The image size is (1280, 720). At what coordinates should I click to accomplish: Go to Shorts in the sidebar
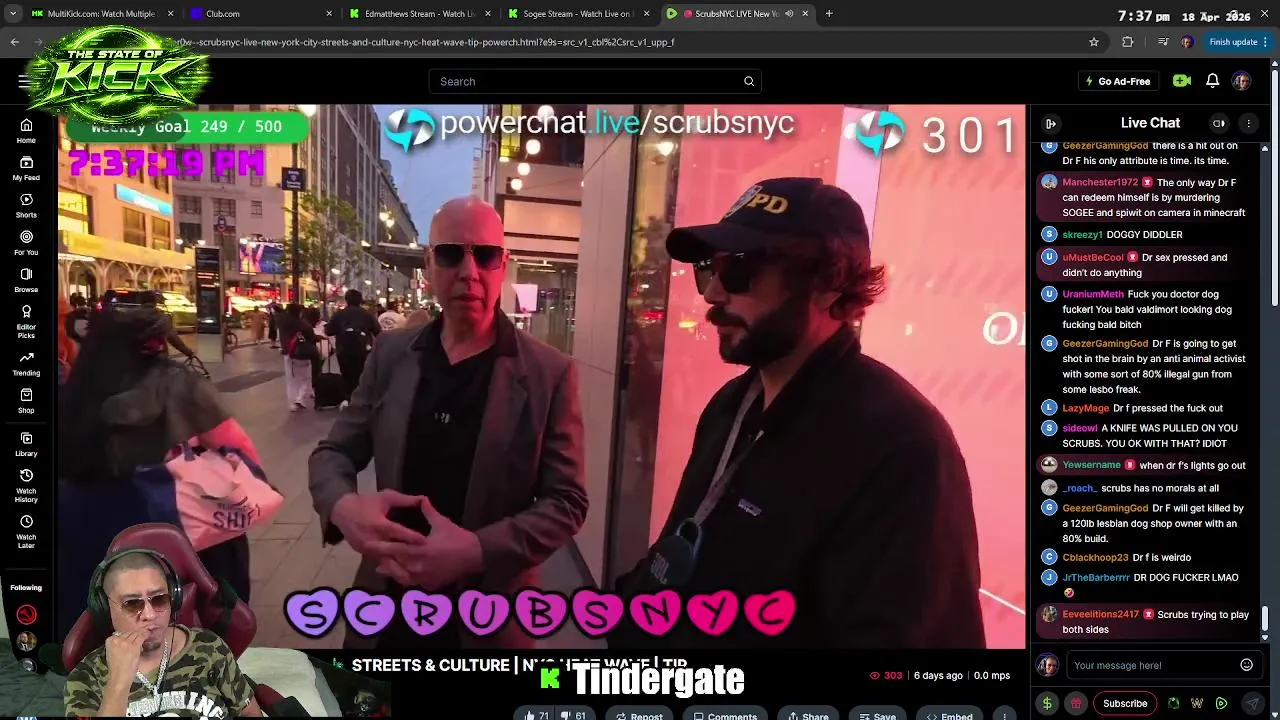point(26,205)
